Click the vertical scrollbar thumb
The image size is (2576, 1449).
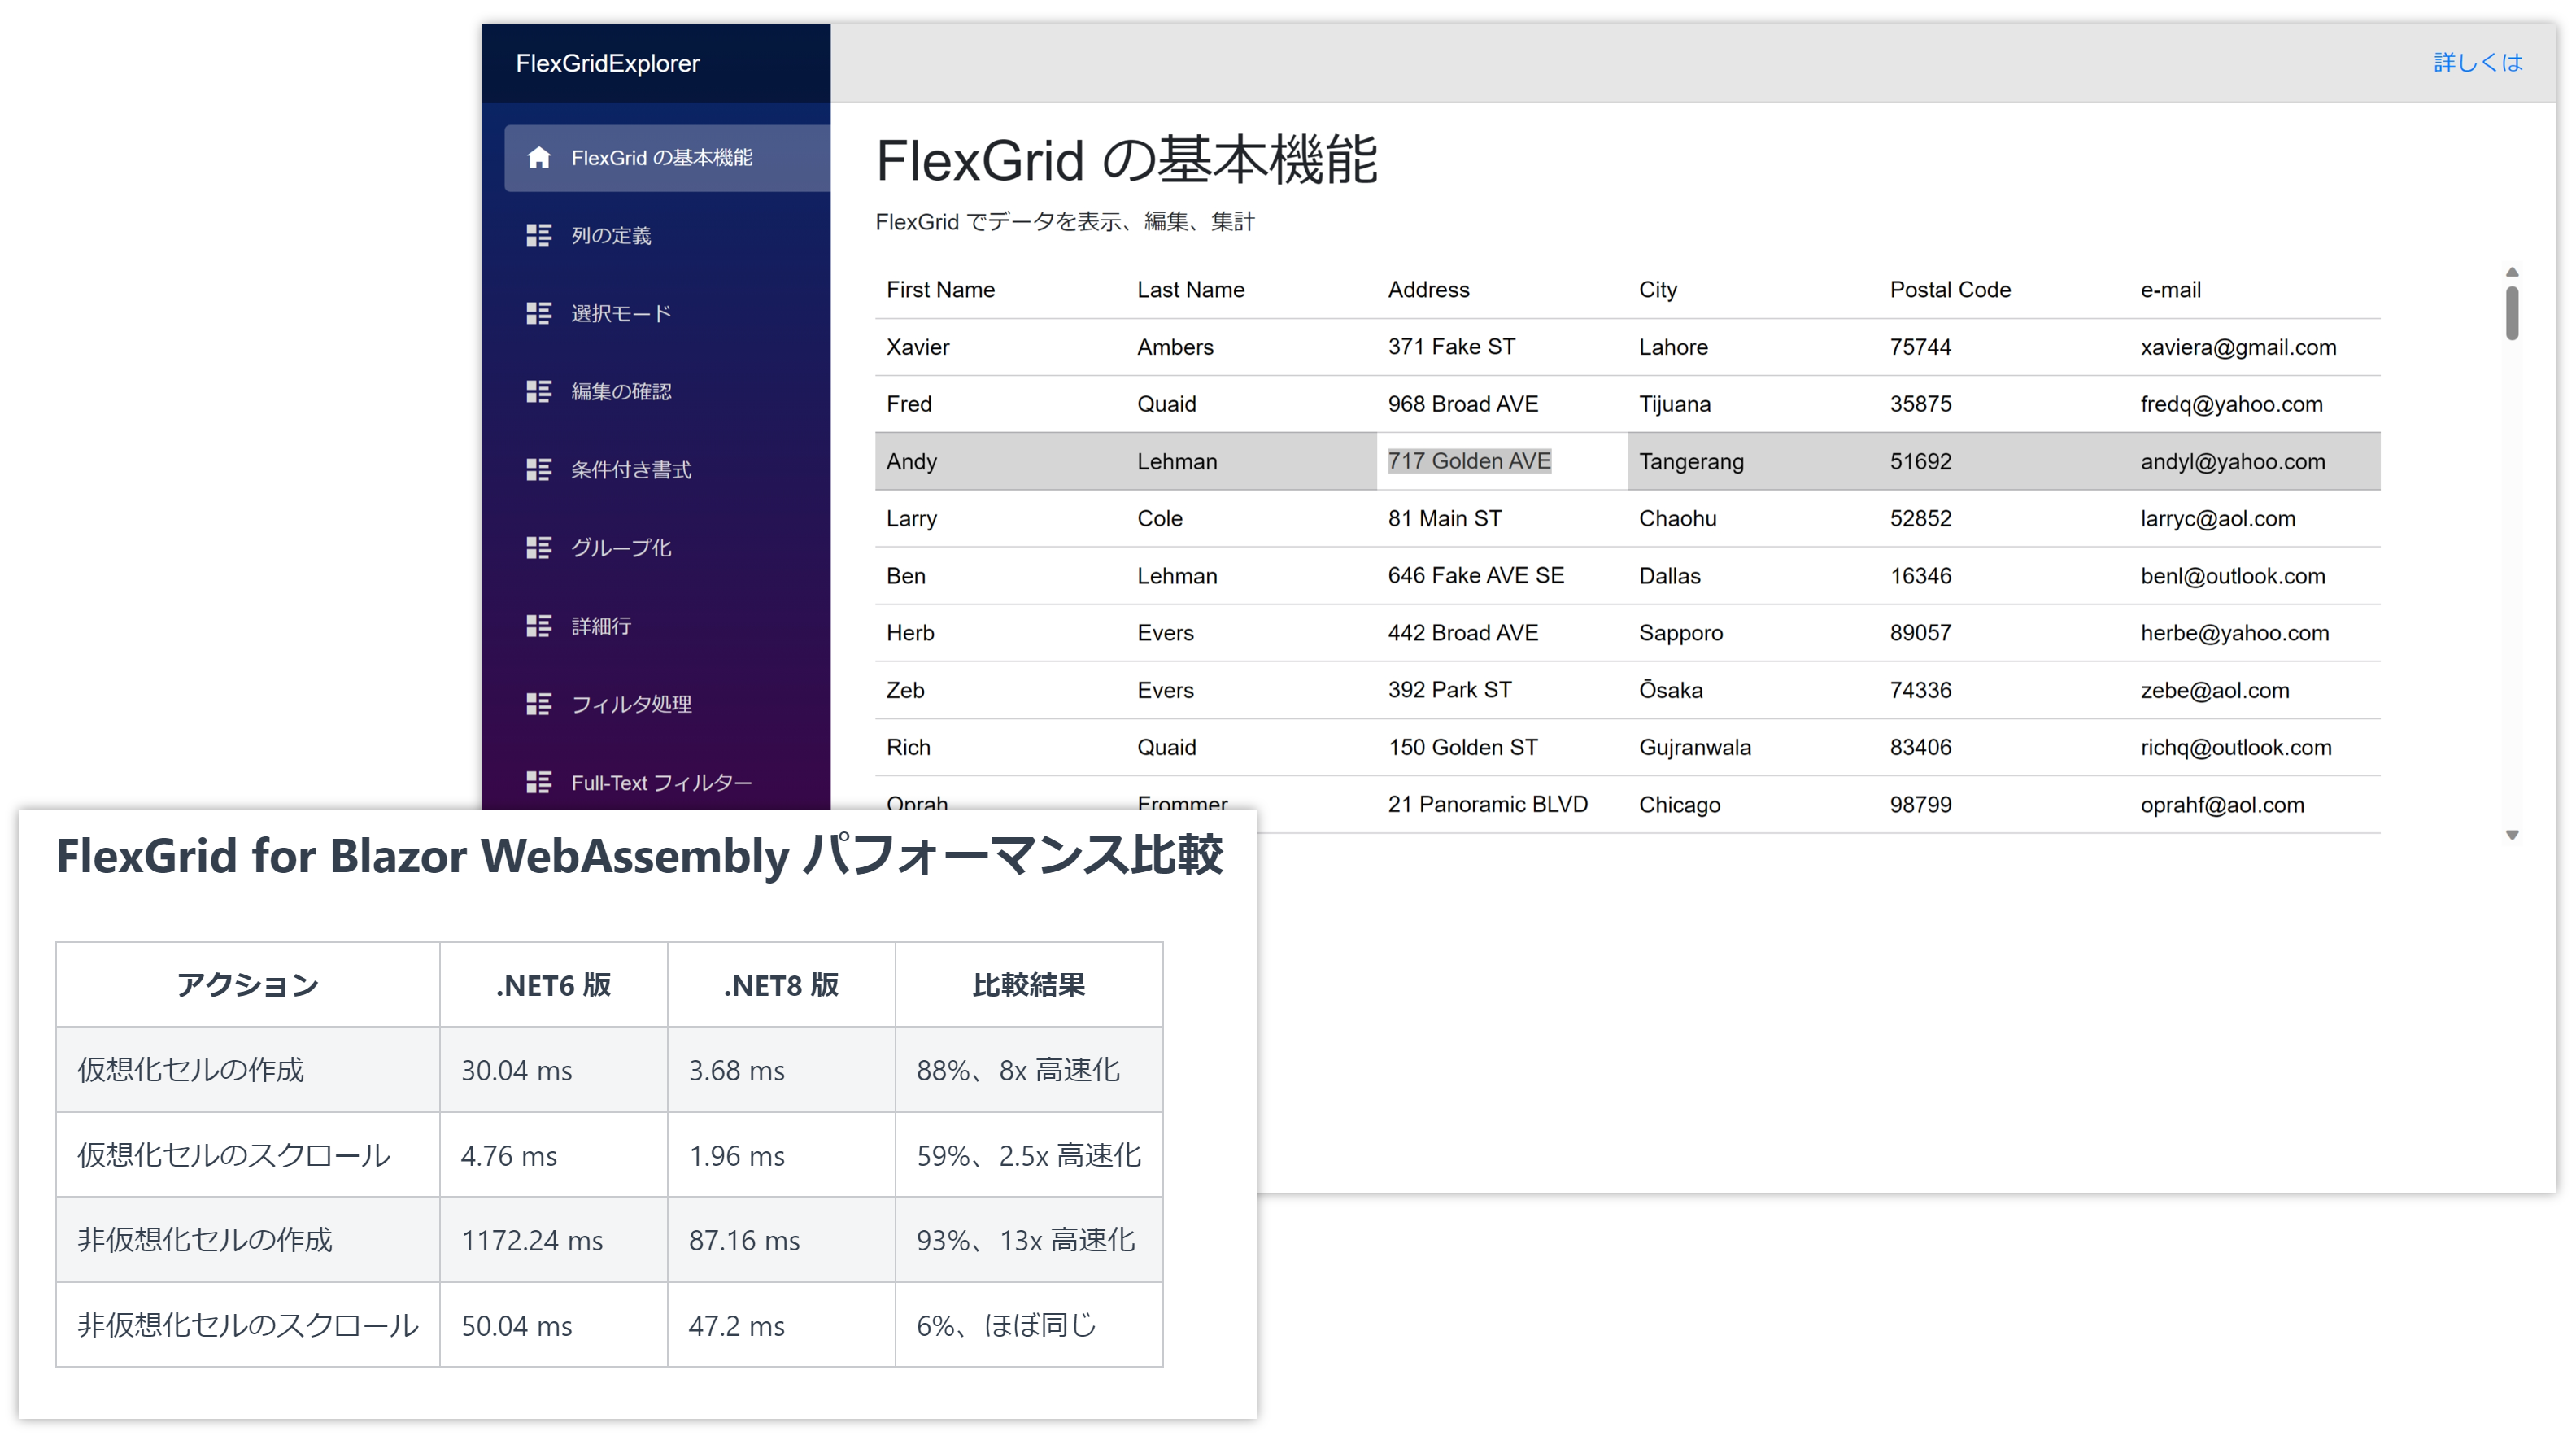[2512, 313]
